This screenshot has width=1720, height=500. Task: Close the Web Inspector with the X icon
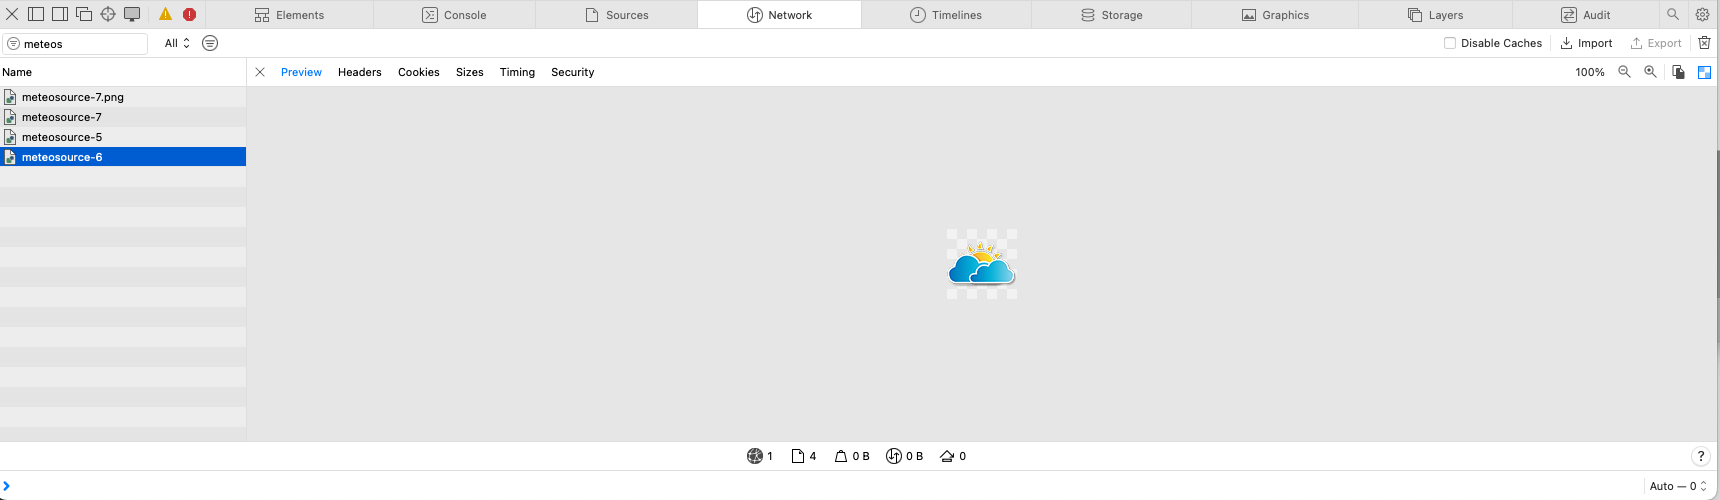12,14
